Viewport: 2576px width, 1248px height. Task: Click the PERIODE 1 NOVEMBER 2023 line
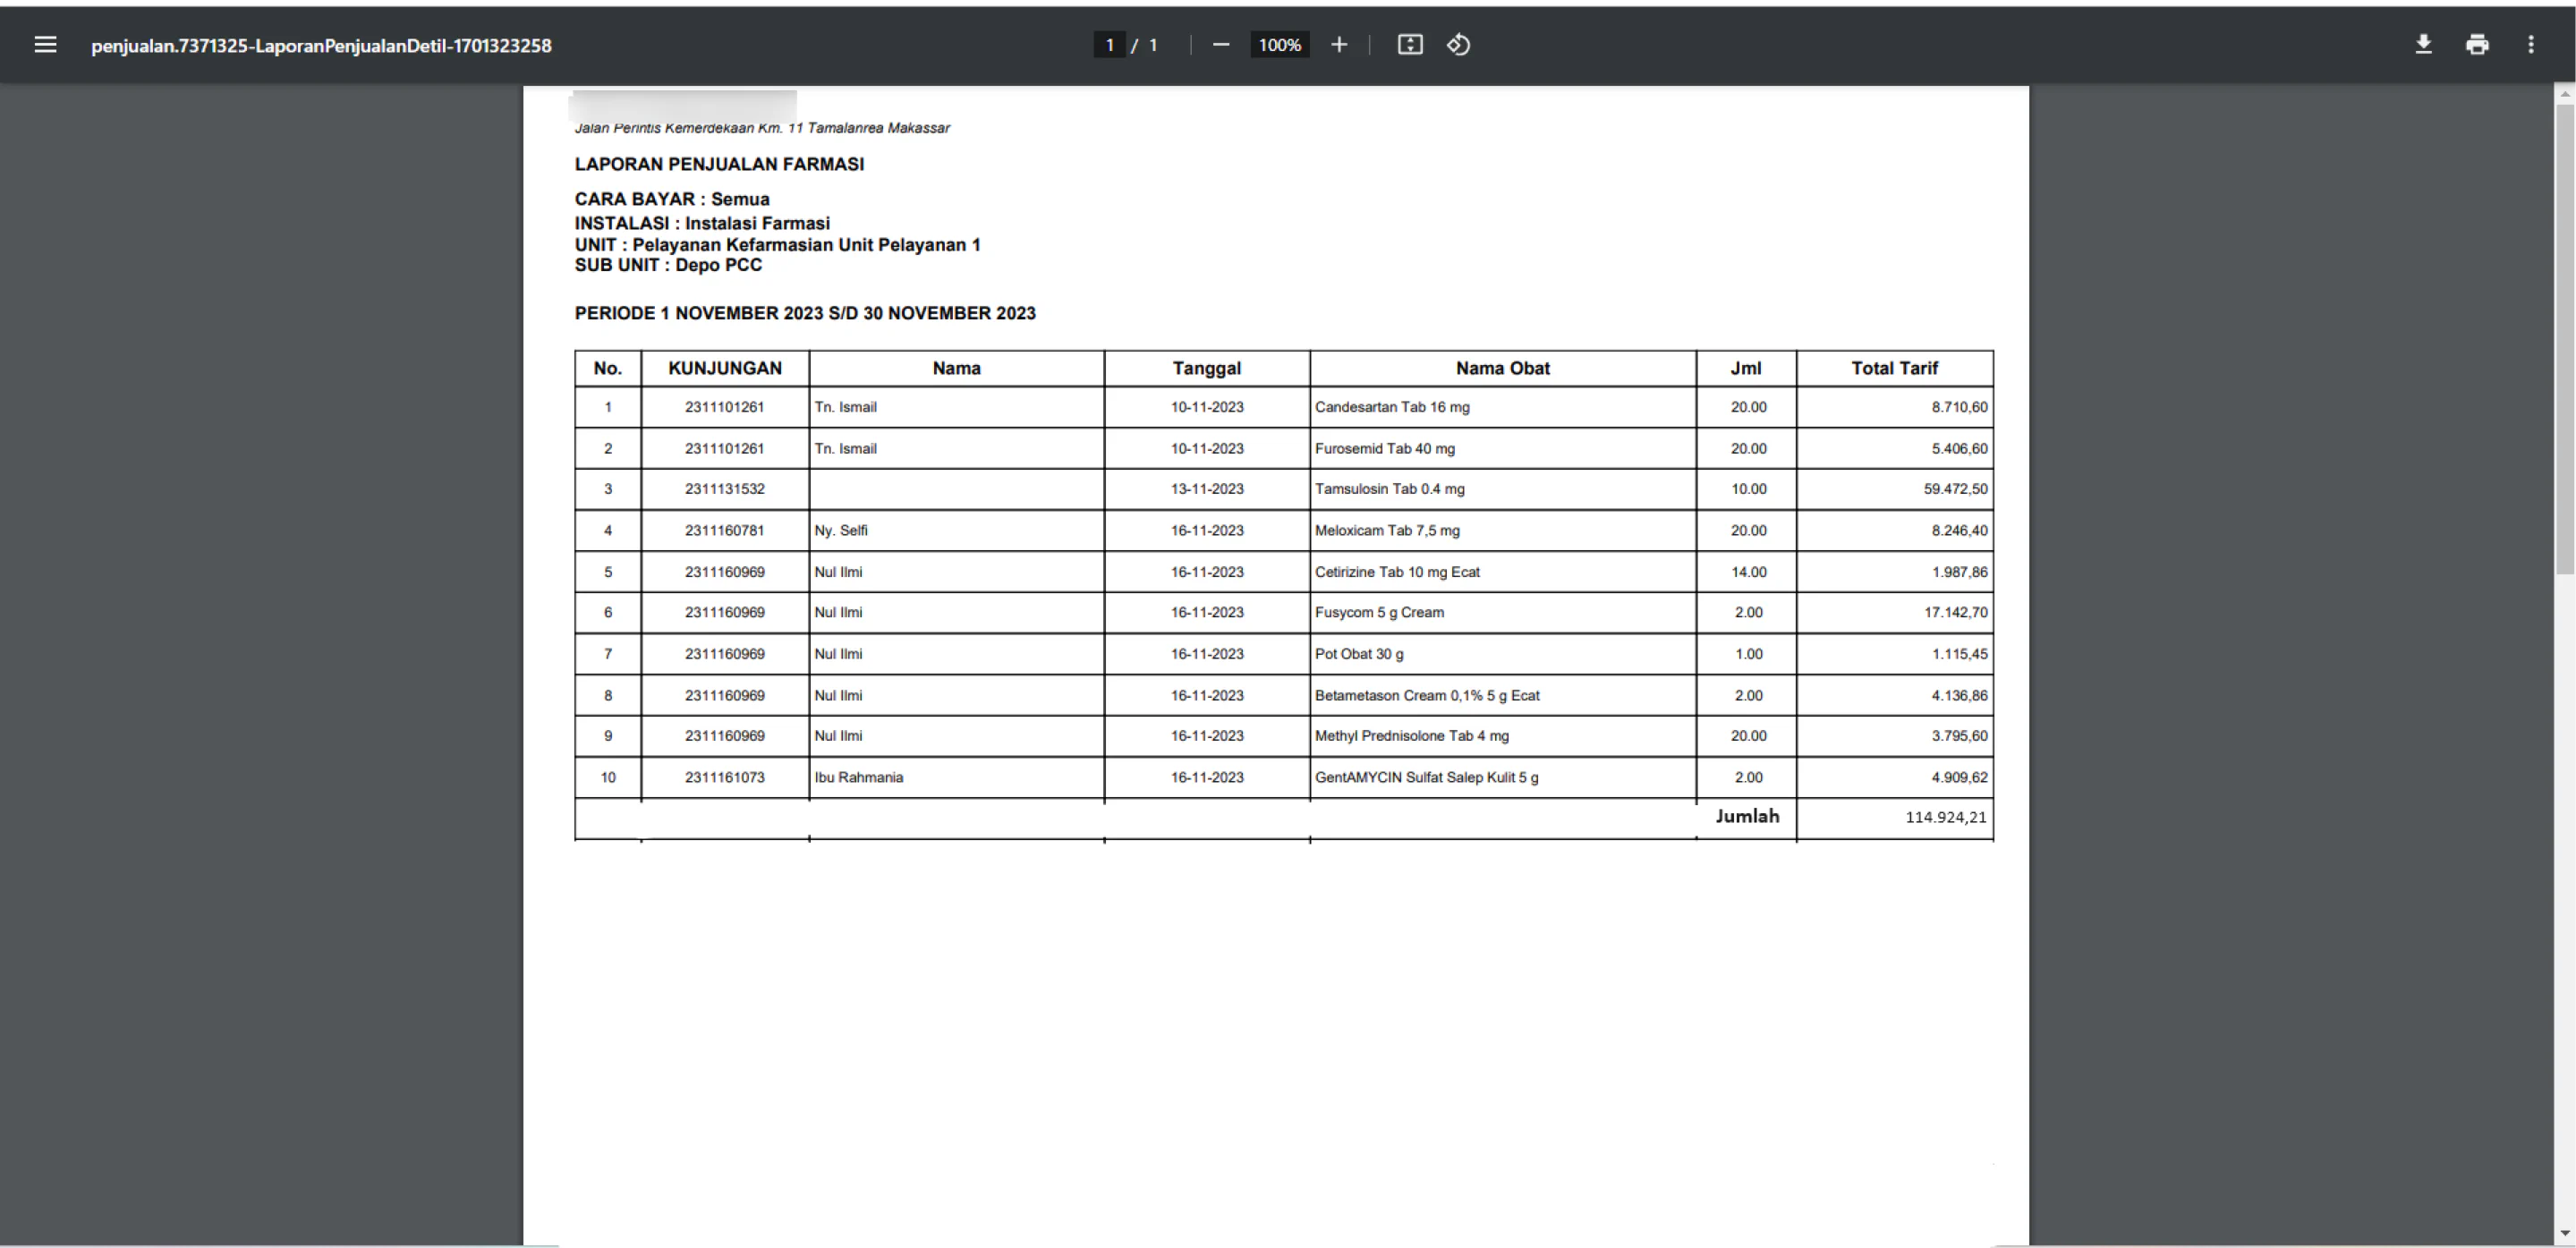805,313
